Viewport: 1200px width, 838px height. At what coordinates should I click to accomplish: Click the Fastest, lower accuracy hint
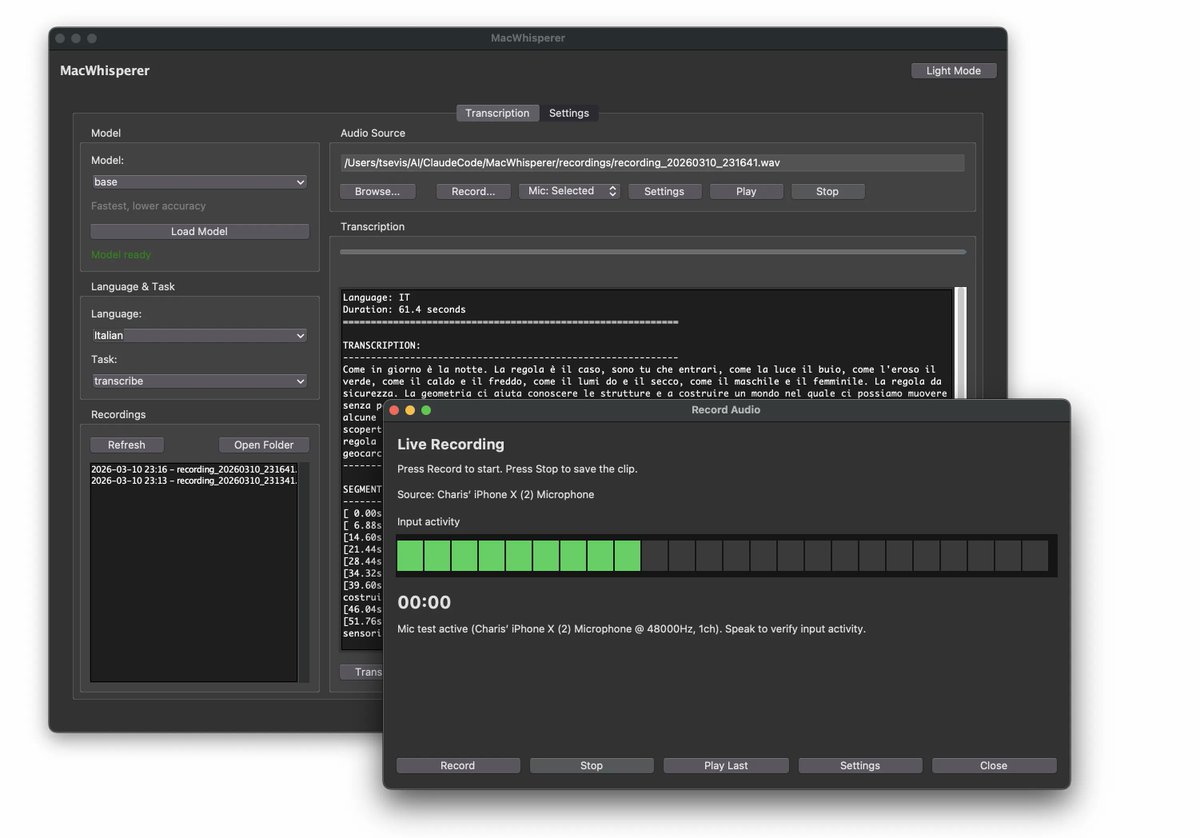pos(148,206)
